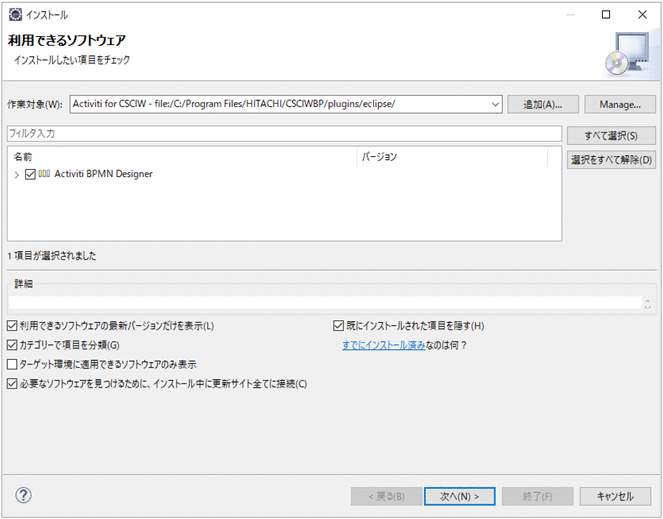Toggle the Activiti BPMN Designer checkbox

[x=30, y=174]
